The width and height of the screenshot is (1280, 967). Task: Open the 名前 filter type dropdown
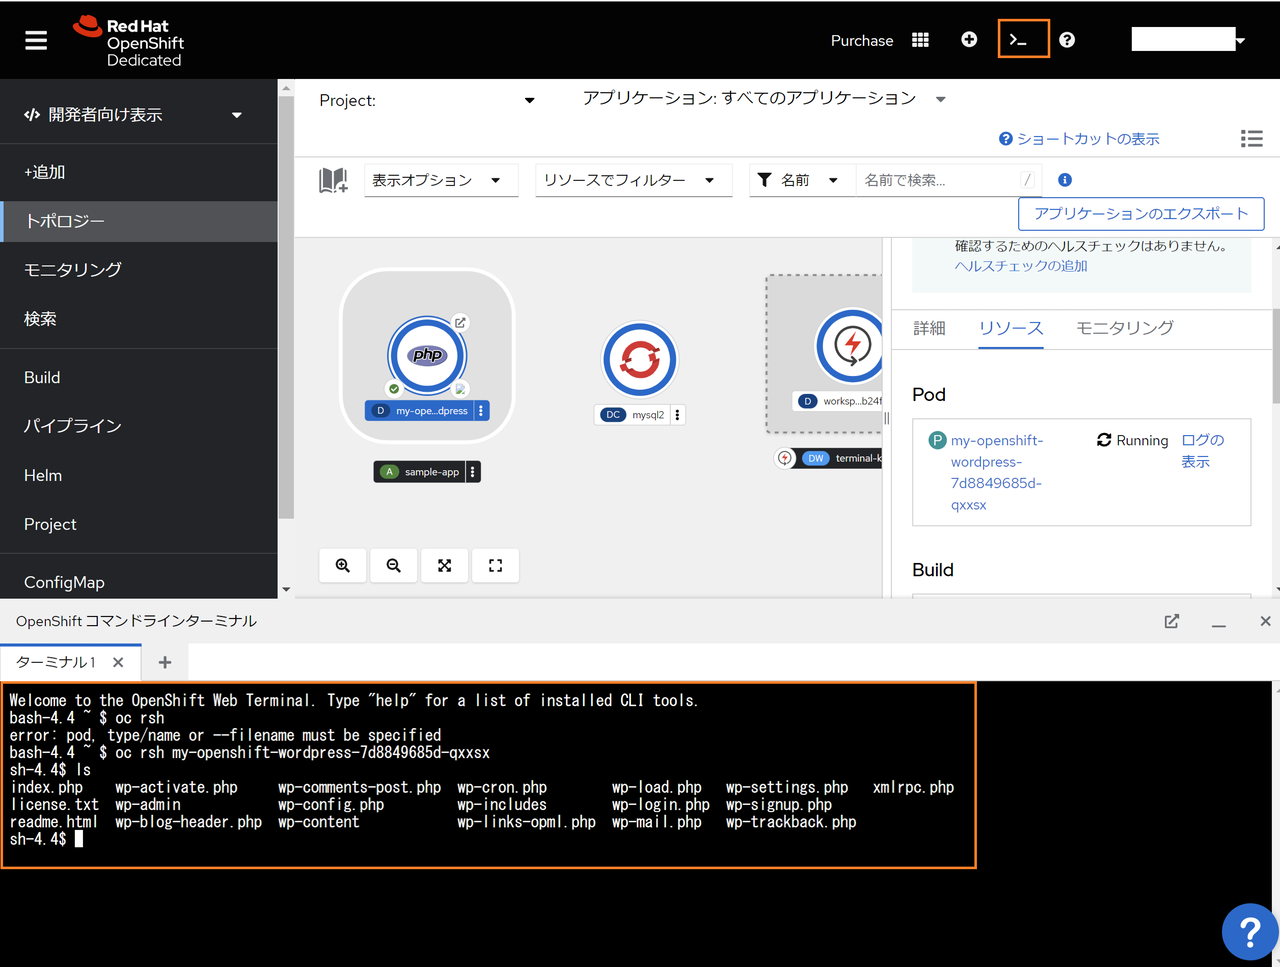[802, 180]
